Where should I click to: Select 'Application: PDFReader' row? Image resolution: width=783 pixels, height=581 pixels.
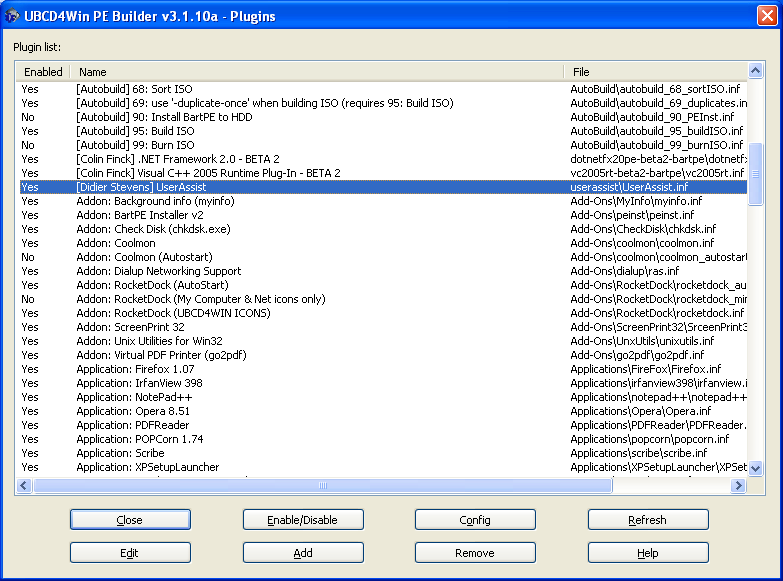(x=383, y=425)
